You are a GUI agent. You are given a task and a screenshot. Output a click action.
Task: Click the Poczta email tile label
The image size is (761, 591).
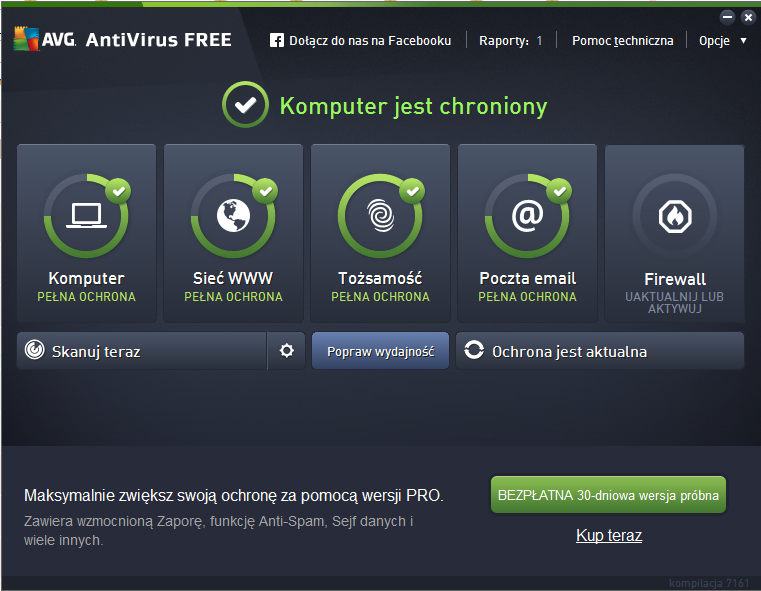click(528, 279)
